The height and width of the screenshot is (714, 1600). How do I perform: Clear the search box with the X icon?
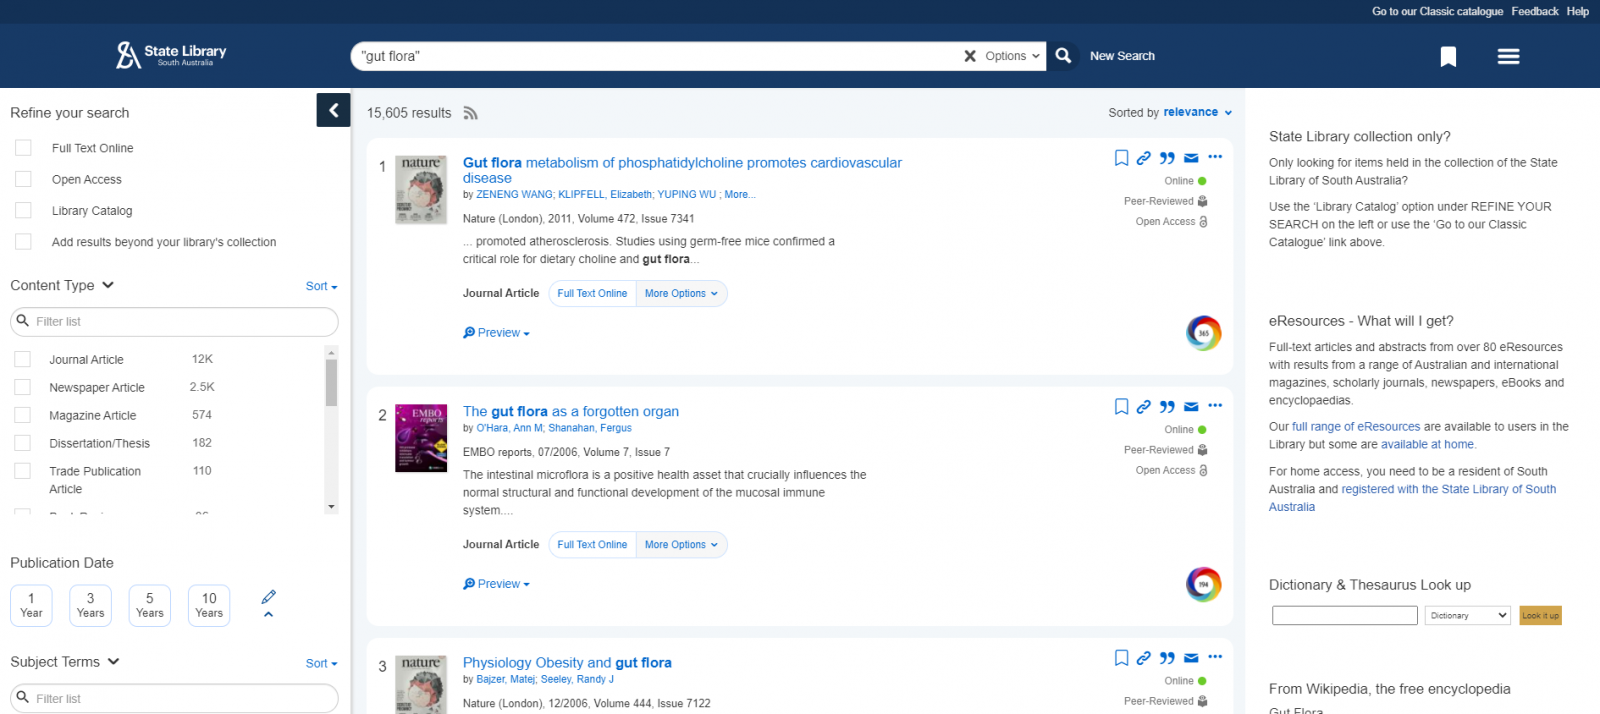coord(969,56)
